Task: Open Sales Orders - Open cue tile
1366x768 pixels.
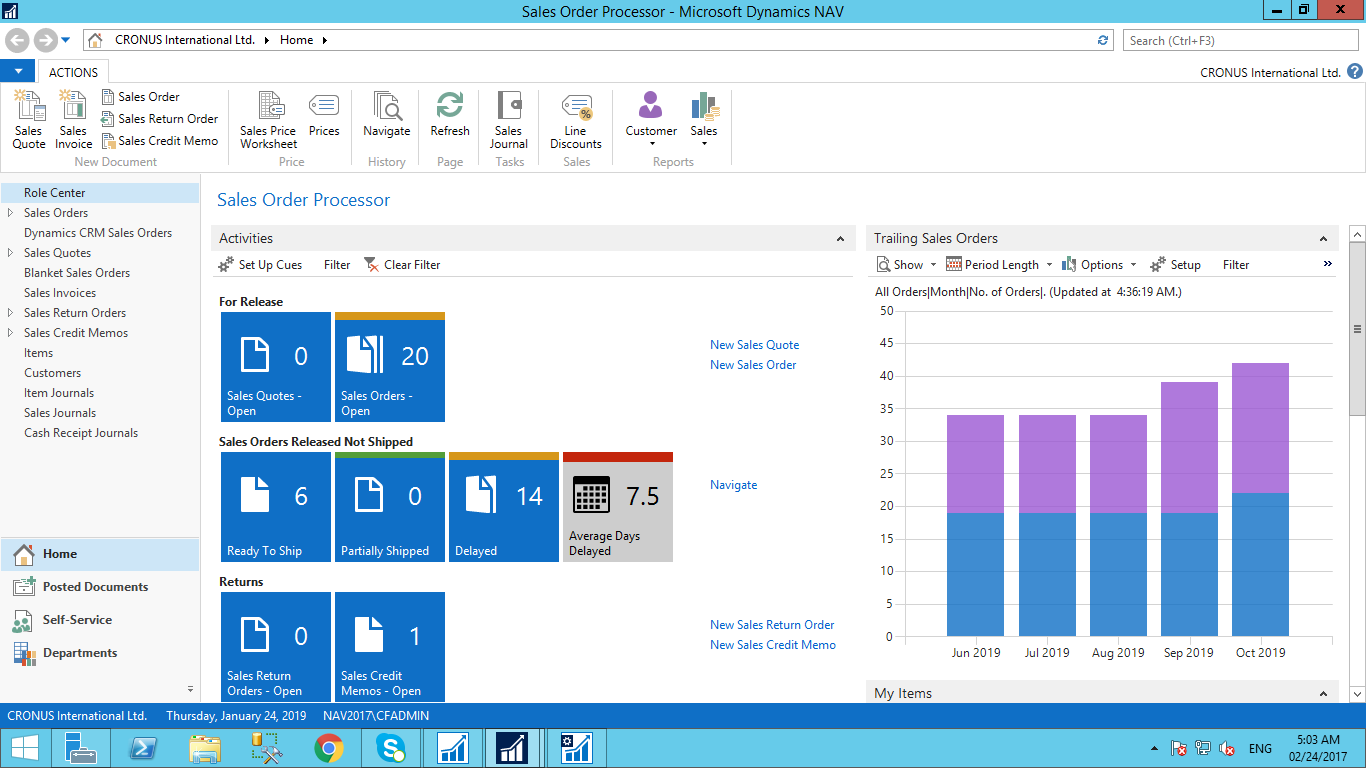Action: tap(390, 367)
